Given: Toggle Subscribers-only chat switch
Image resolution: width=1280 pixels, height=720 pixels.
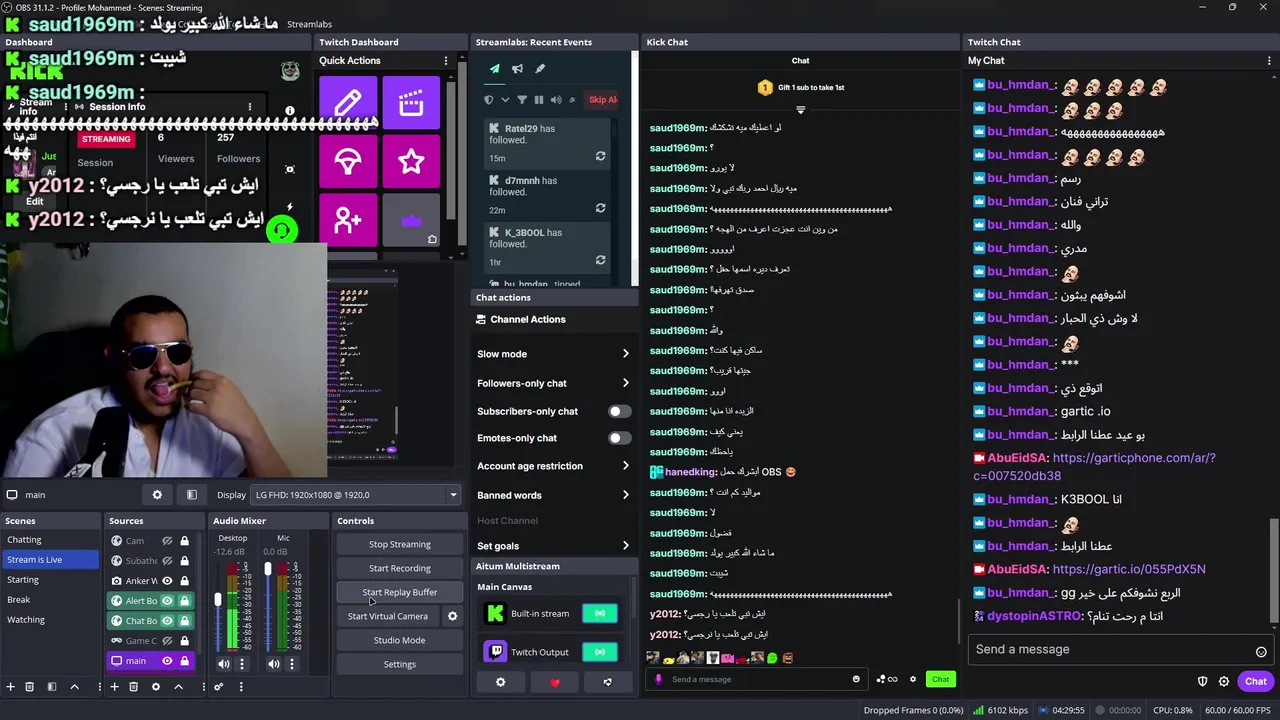Looking at the screenshot, I should click(619, 411).
